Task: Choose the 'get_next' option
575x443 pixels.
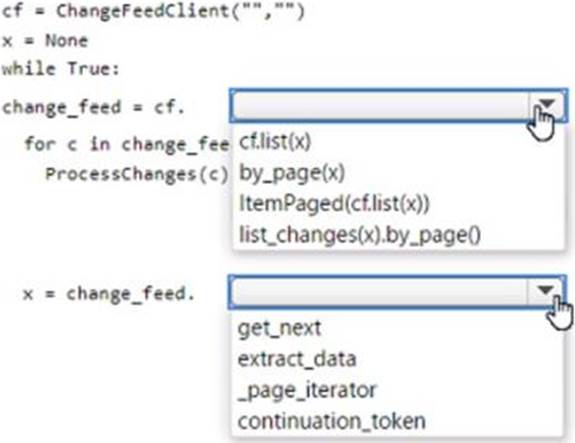Action: [x=279, y=328]
